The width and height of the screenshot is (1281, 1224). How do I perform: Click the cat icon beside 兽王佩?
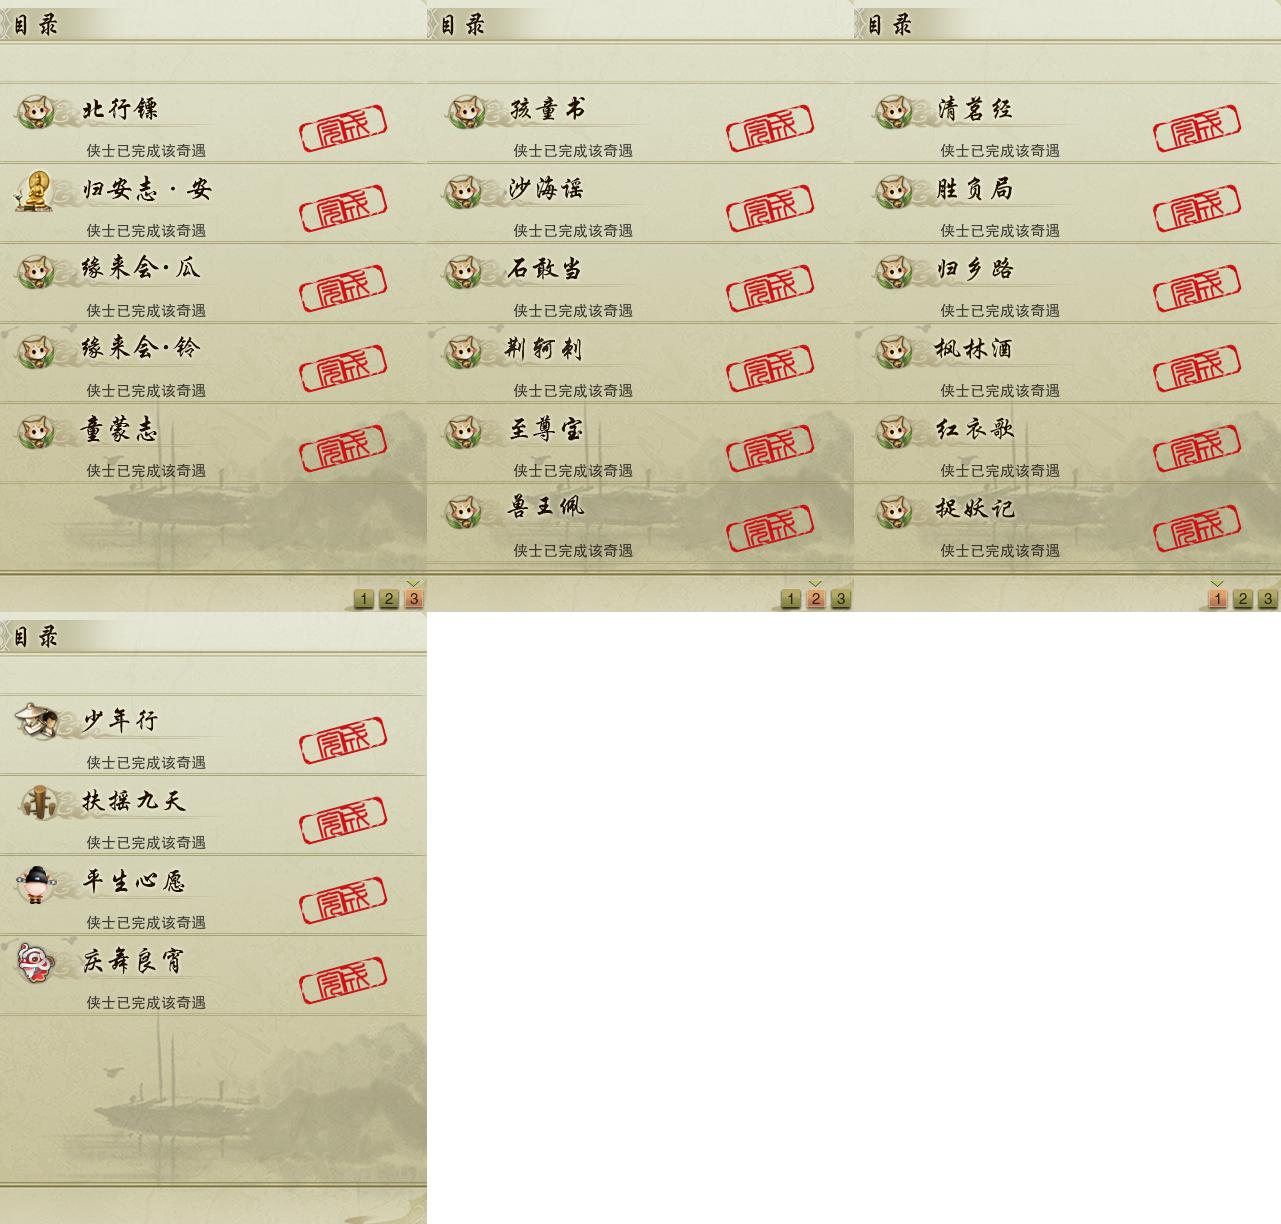tap(464, 511)
